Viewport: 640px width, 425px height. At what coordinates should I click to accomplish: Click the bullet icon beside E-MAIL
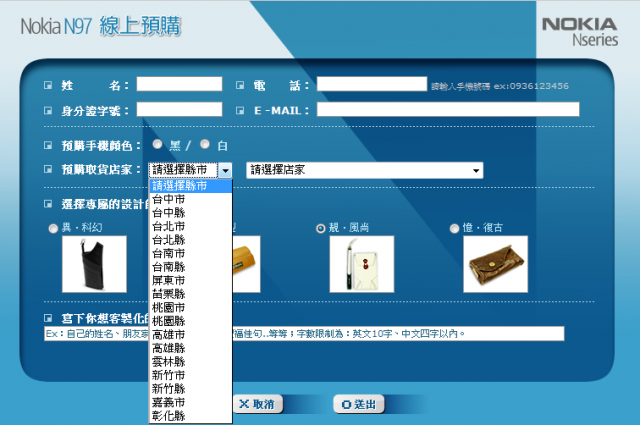coord(240,110)
